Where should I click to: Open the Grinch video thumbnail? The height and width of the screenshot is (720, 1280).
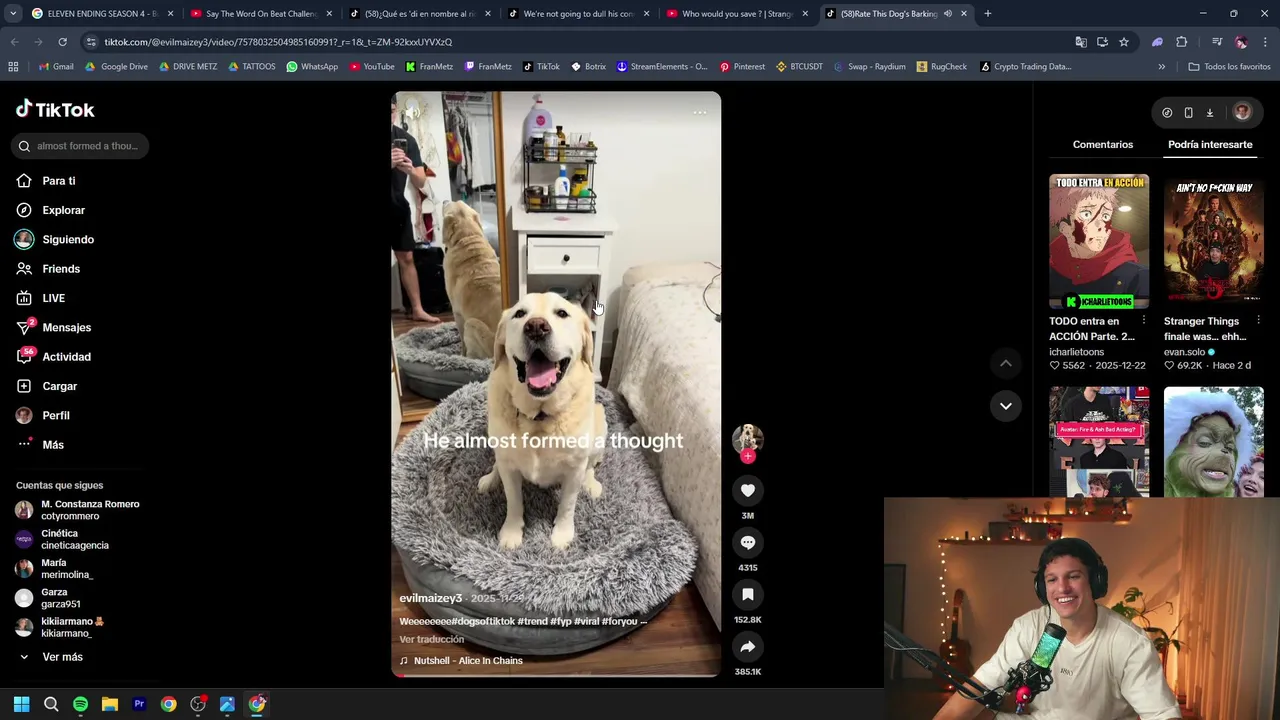[x=1214, y=441]
